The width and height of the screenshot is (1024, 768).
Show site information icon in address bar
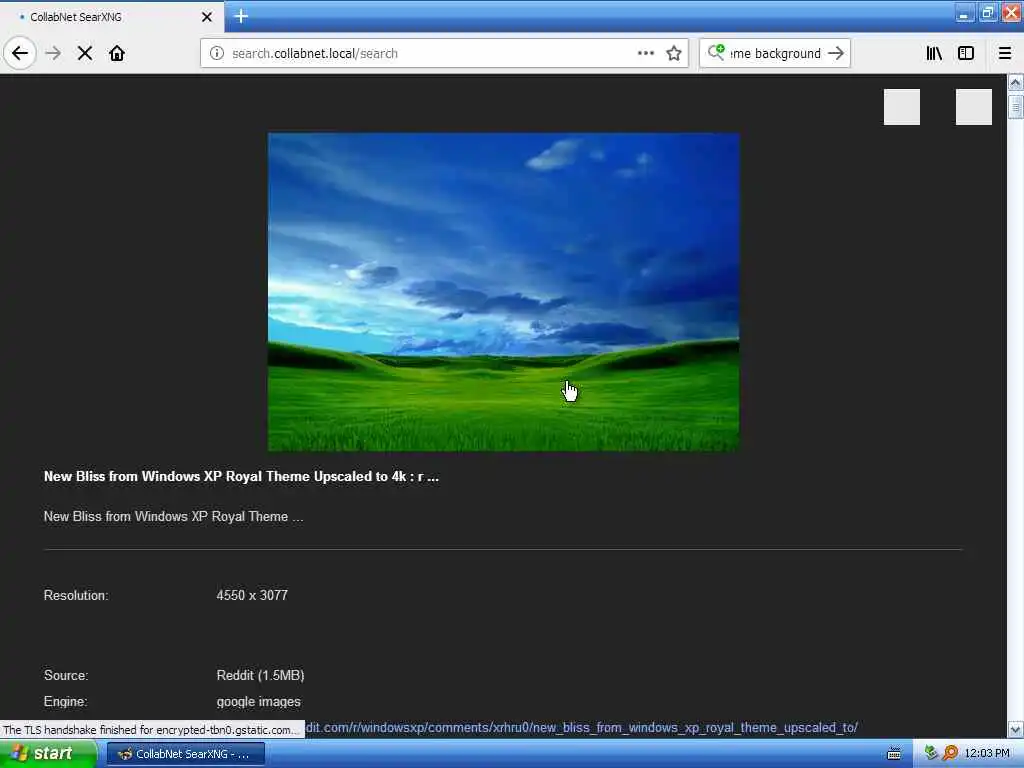pyautogui.click(x=216, y=53)
